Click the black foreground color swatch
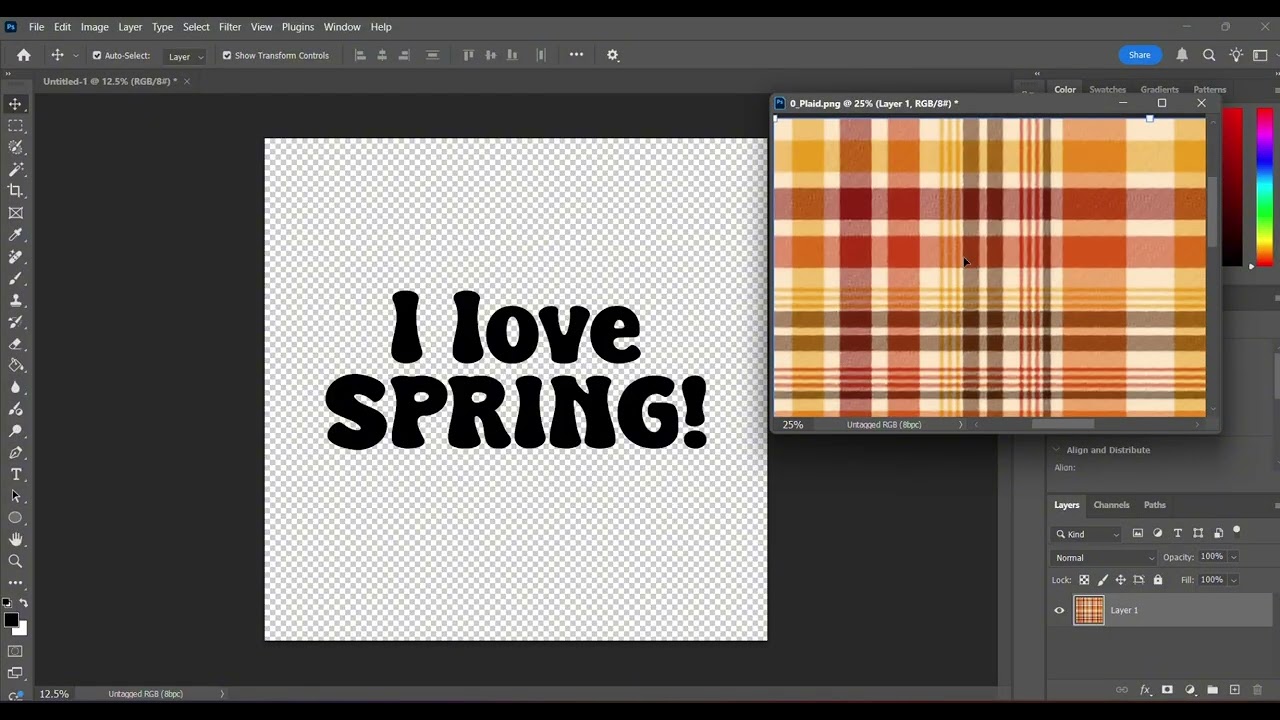 coord(11,620)
